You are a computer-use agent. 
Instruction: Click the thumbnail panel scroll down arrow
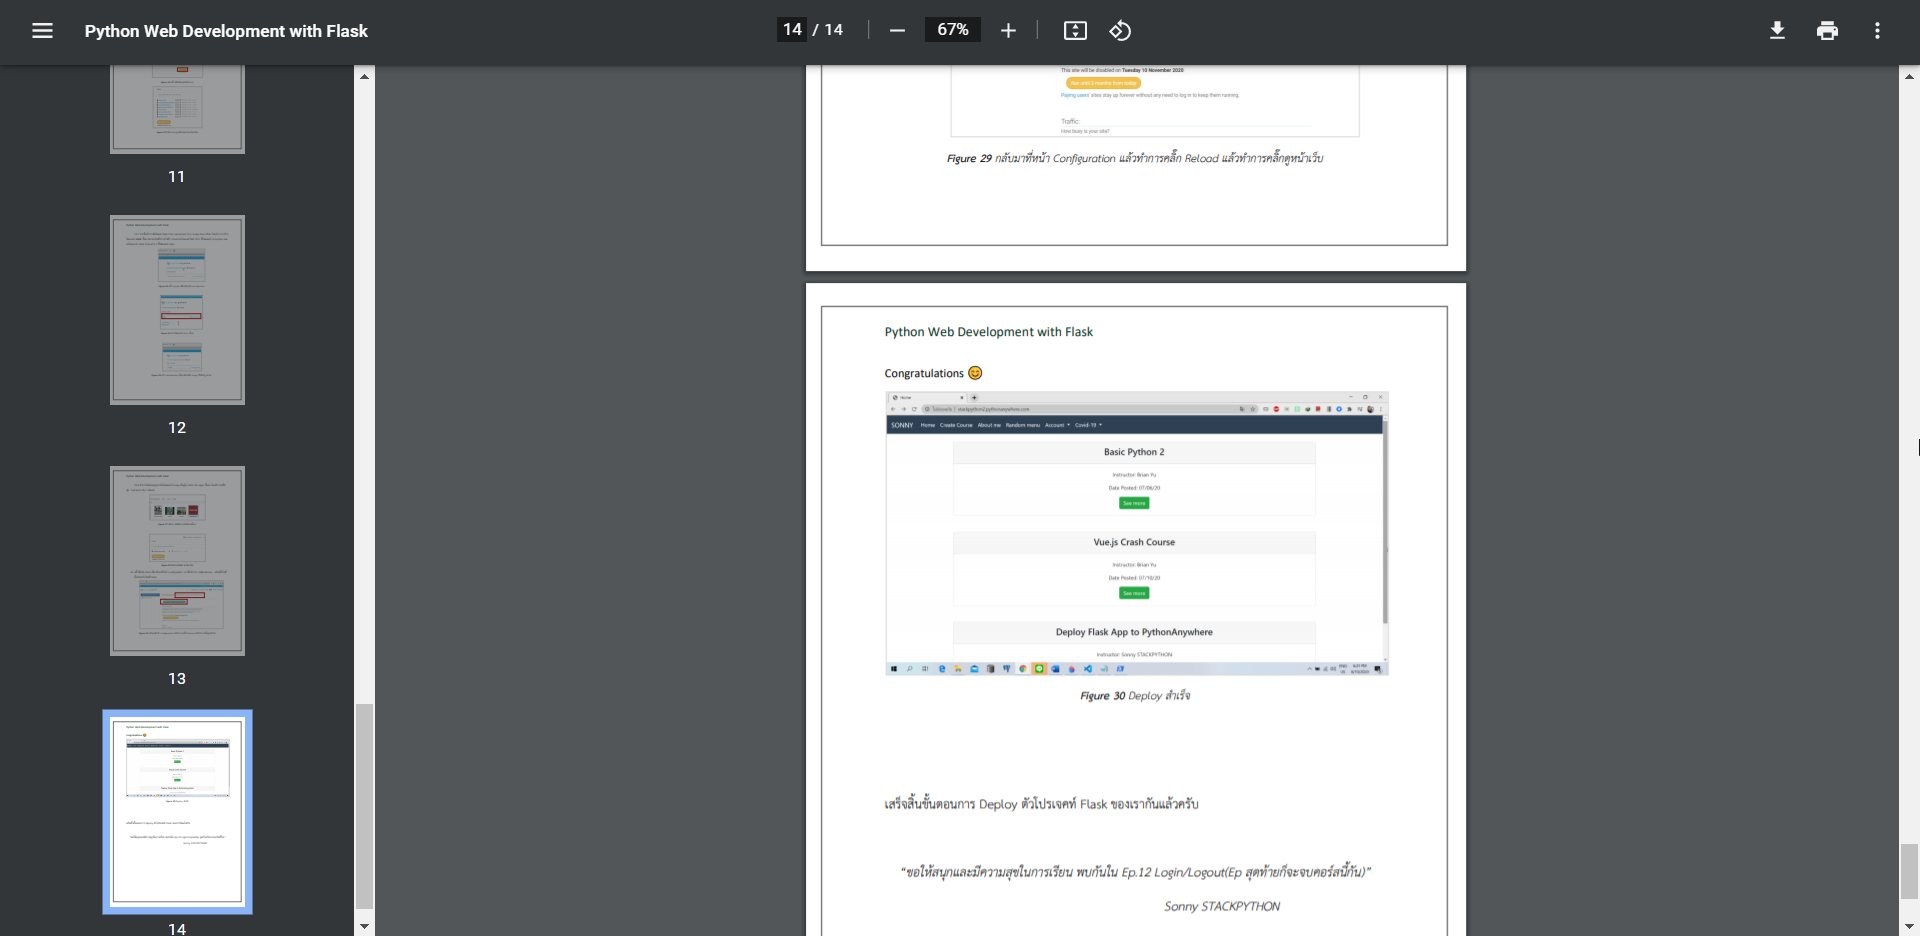364,926
